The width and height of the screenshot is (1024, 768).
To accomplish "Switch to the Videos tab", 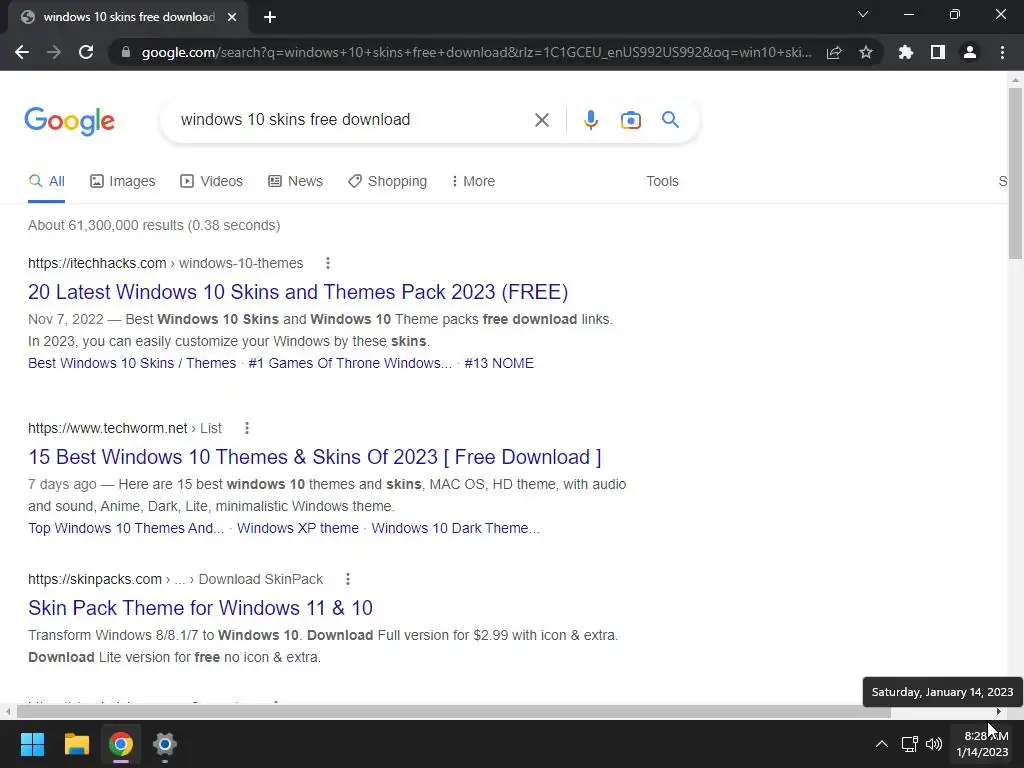I will click(212, 181).
